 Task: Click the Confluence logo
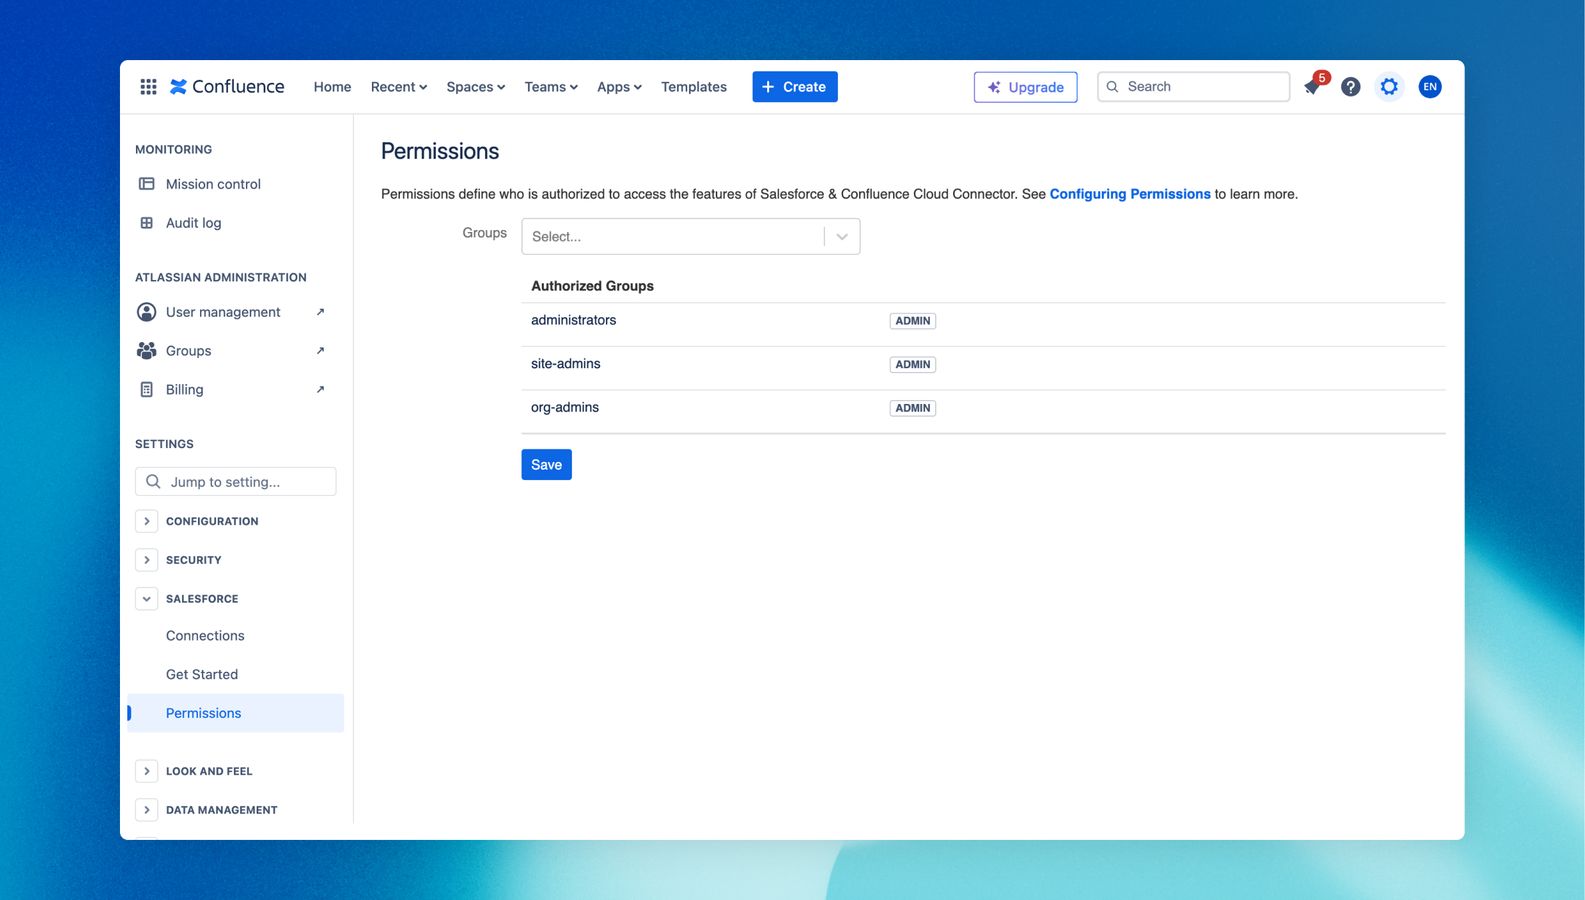227,87
